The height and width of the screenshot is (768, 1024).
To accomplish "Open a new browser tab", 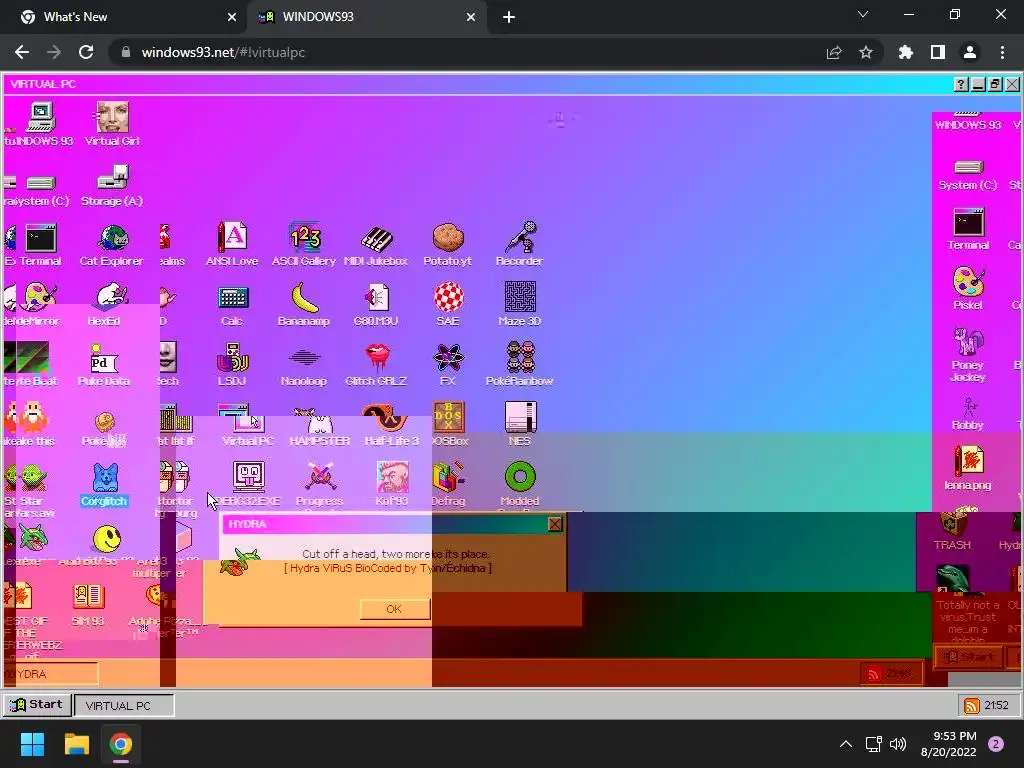I will tap(509, 18).
